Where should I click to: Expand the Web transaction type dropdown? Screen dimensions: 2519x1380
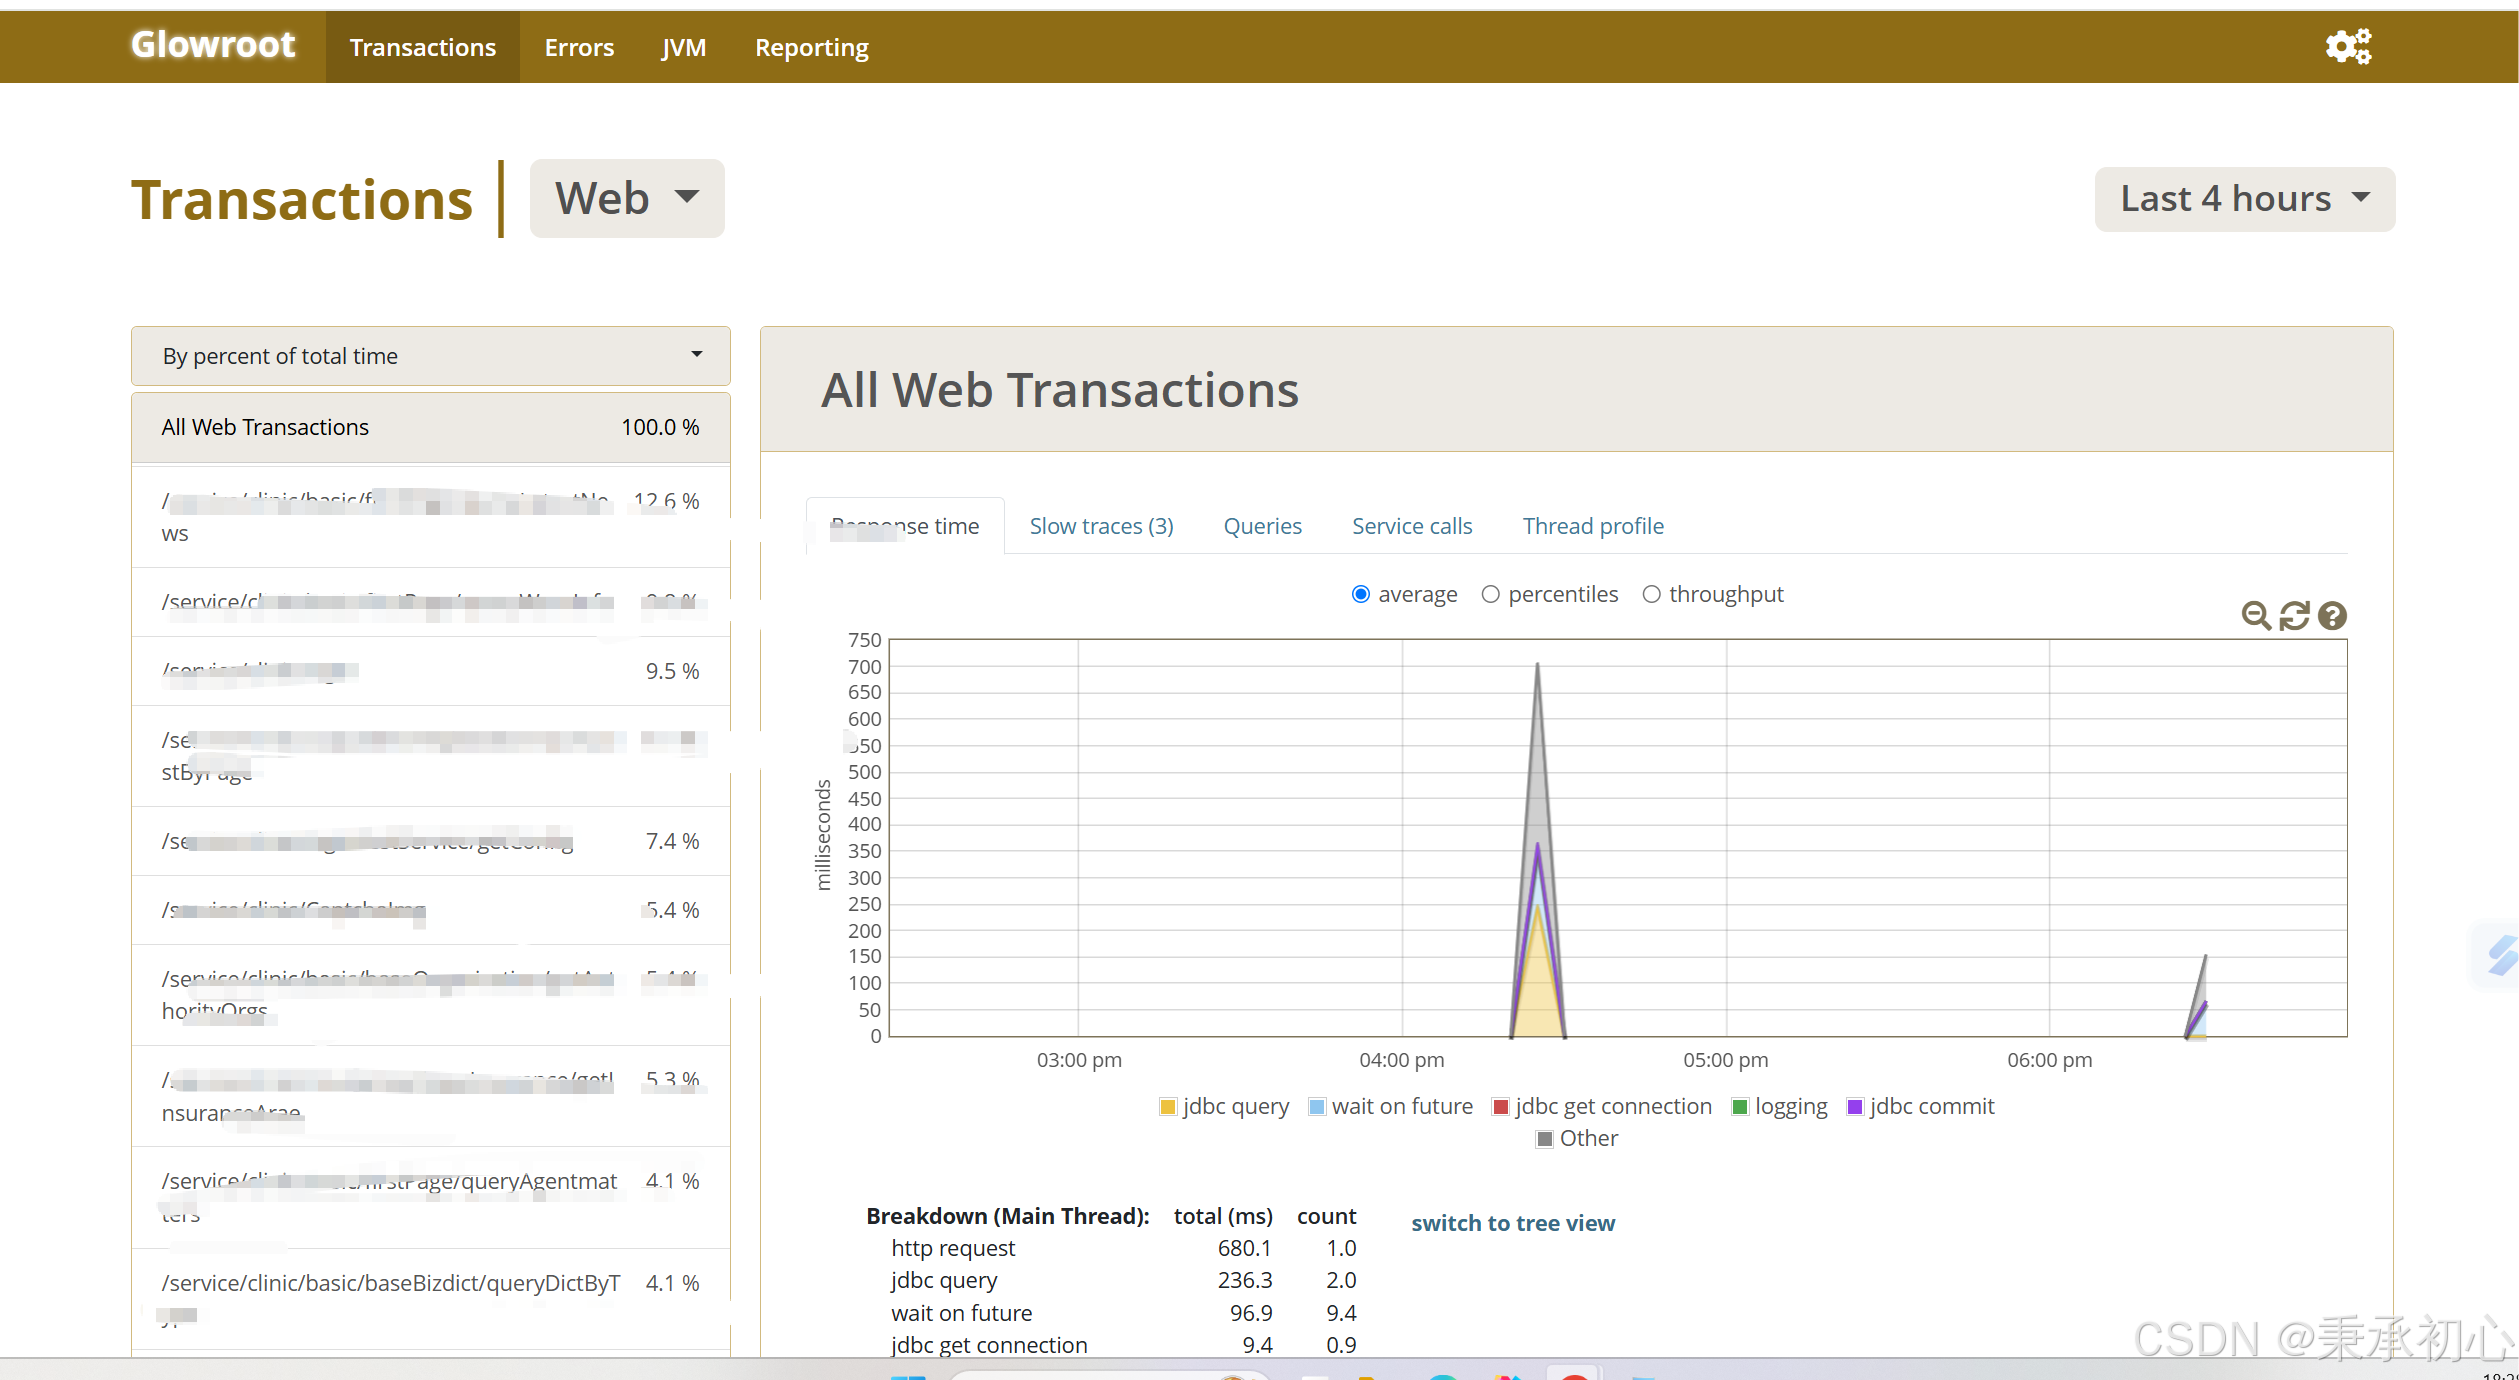click(626, 198)
